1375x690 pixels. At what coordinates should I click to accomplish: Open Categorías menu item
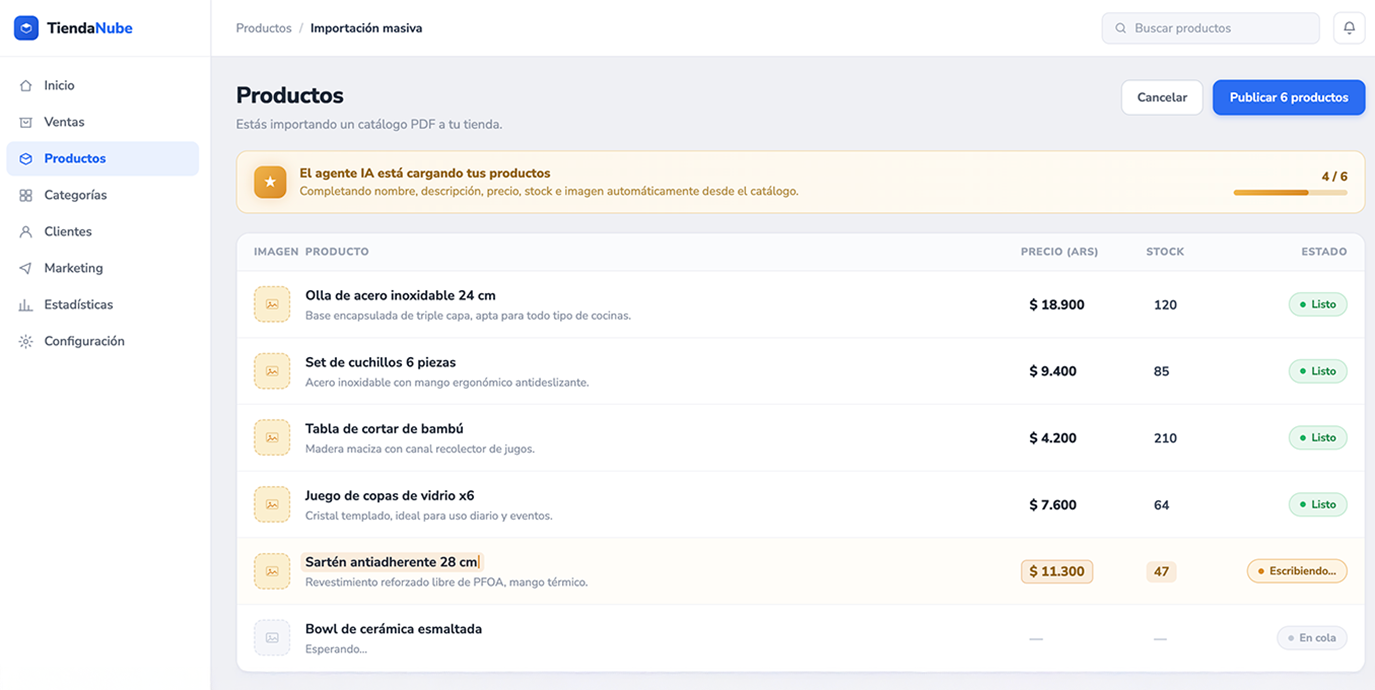click(103, 195)
